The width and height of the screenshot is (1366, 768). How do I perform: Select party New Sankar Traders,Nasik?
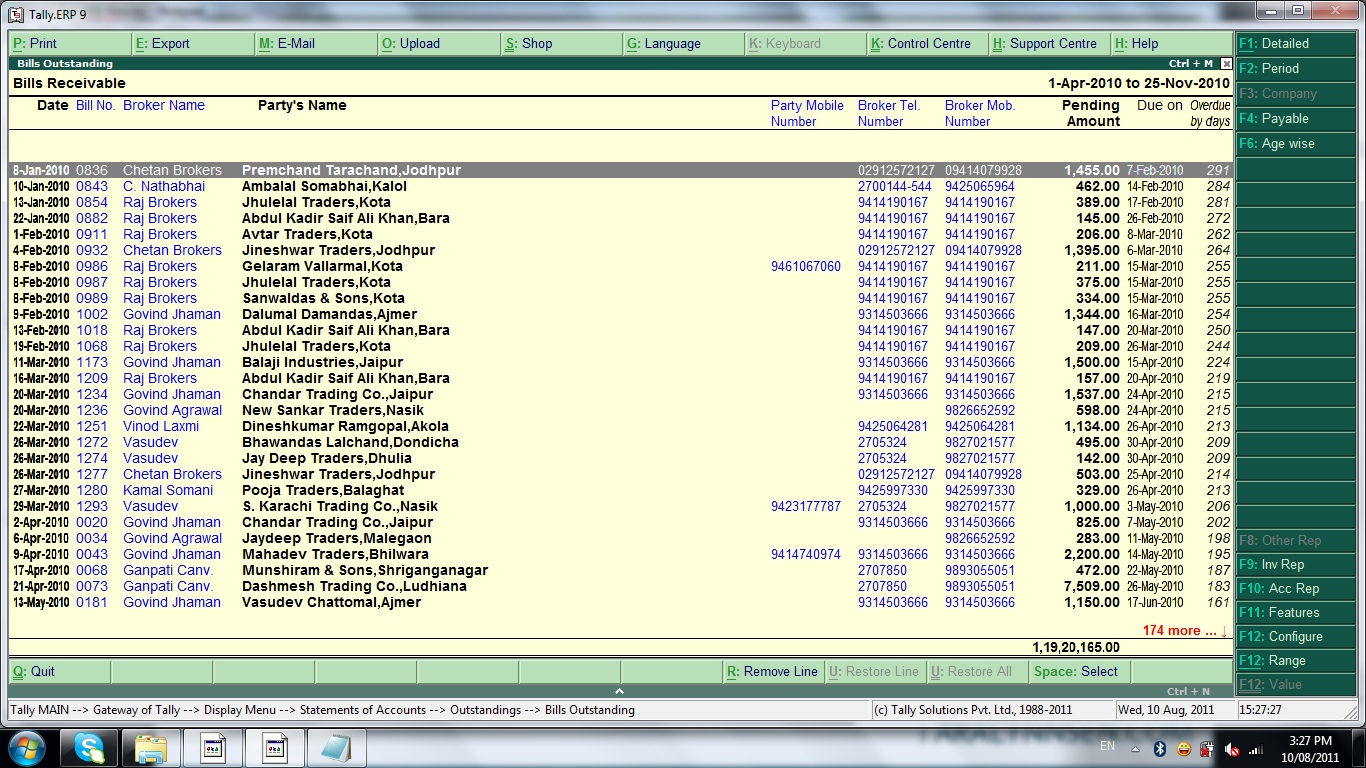pos(333,410)
